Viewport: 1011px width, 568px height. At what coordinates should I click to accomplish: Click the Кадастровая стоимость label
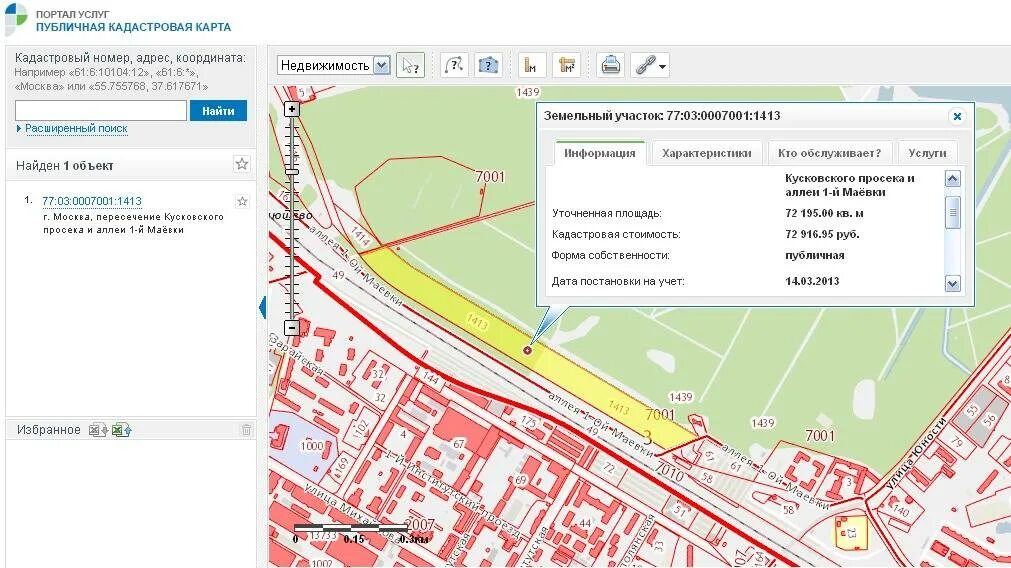point(616,234)
